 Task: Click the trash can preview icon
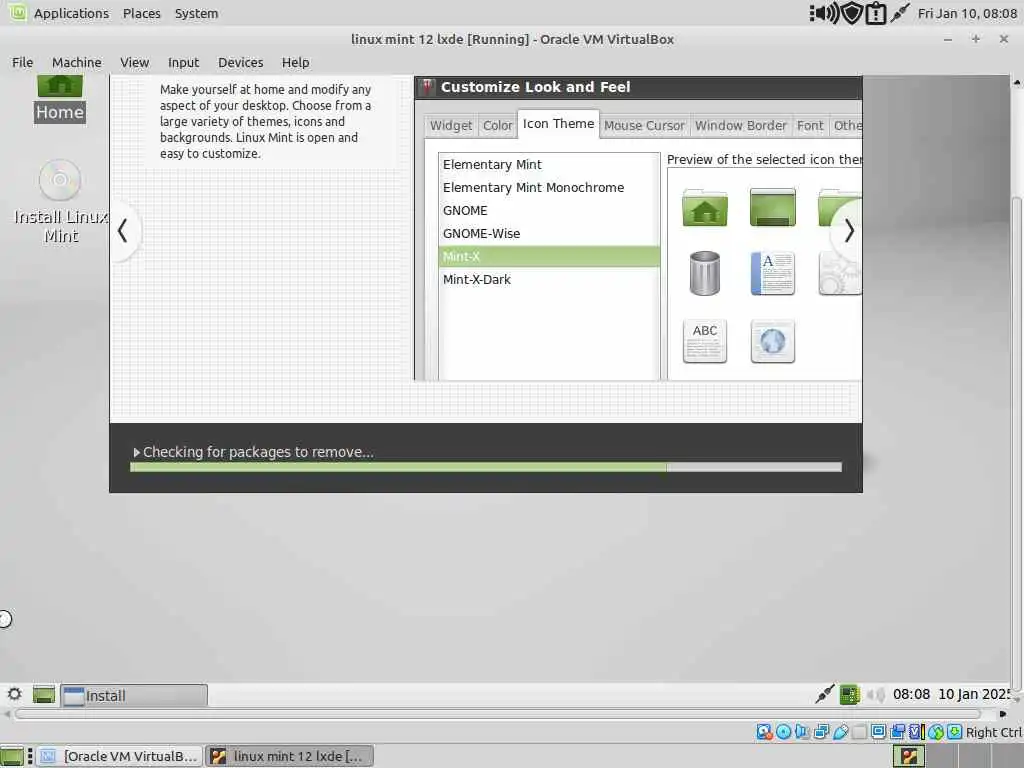pos(705,273)
